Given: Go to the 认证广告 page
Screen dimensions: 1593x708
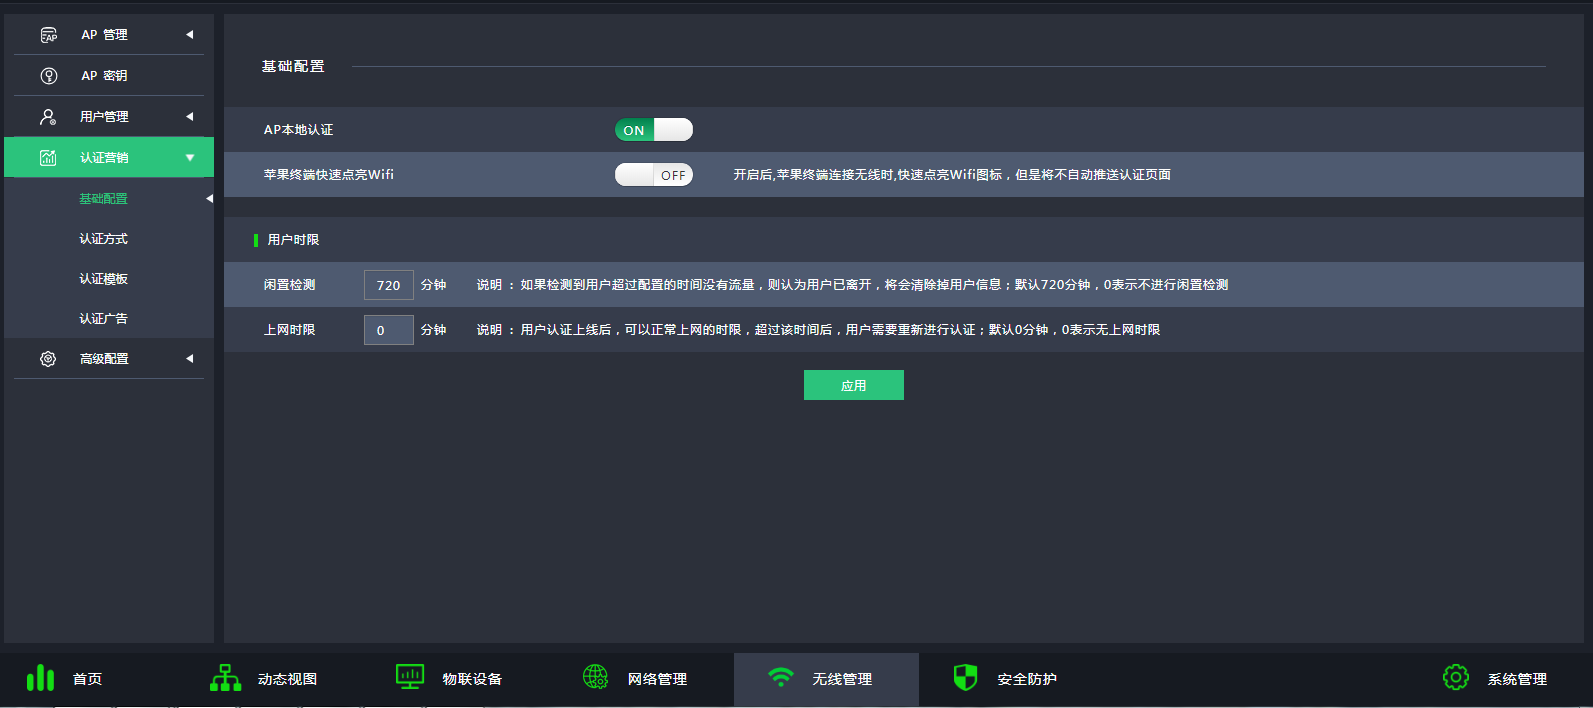Looking at the screenshot, I should coord(104,319).
